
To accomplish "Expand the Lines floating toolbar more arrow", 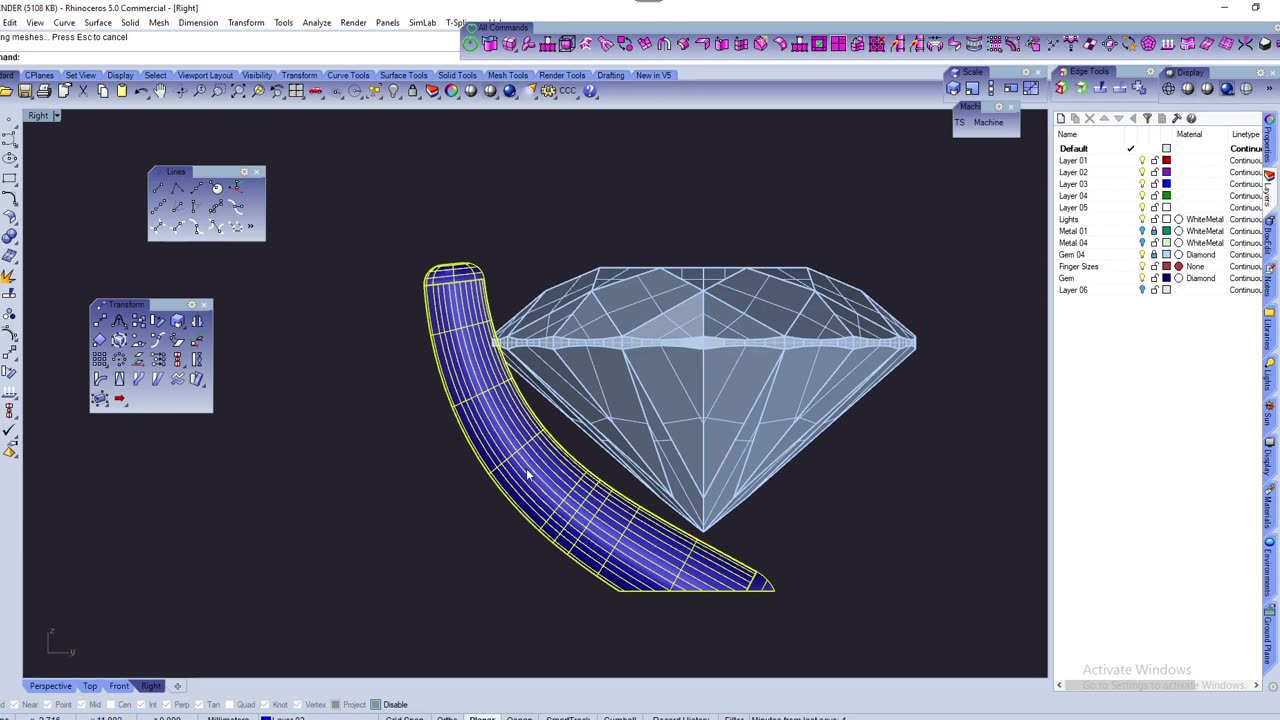I will click(250, 227).
